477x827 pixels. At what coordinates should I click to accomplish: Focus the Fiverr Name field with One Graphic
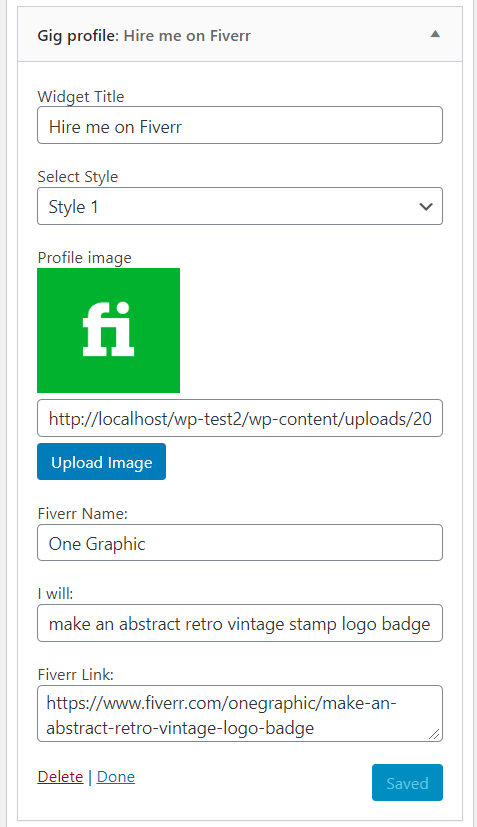click(x=240, y=543)
